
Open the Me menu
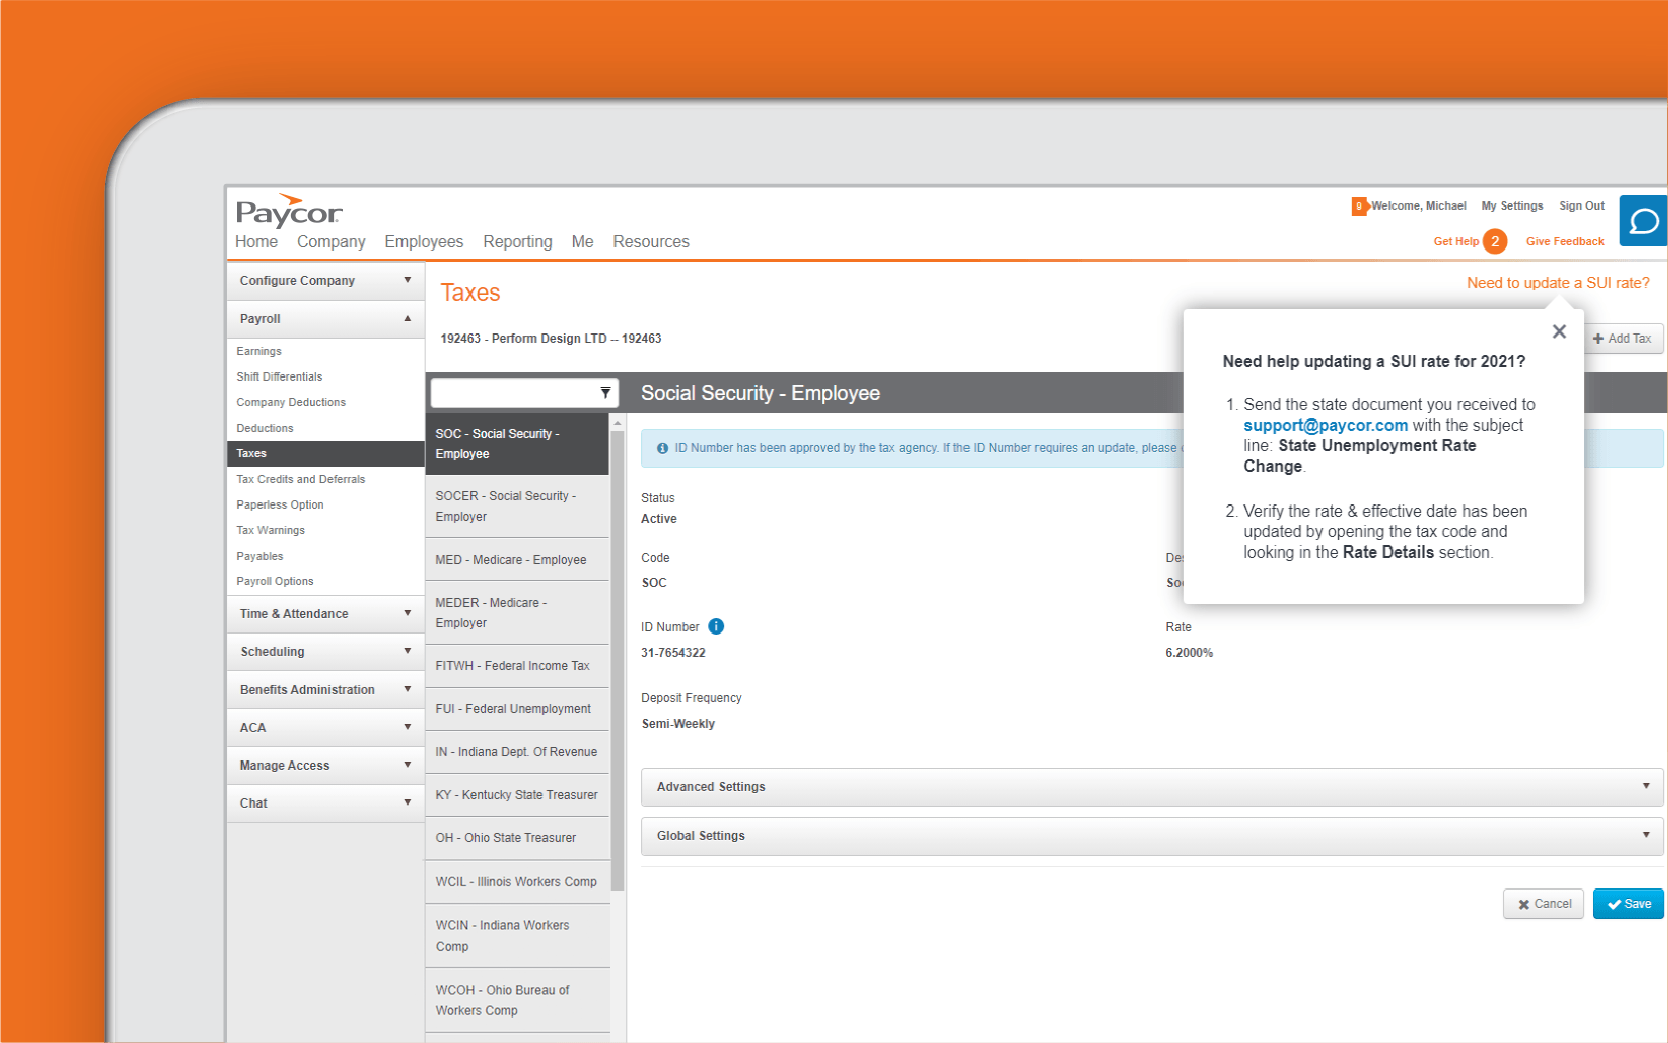point(583,242)
